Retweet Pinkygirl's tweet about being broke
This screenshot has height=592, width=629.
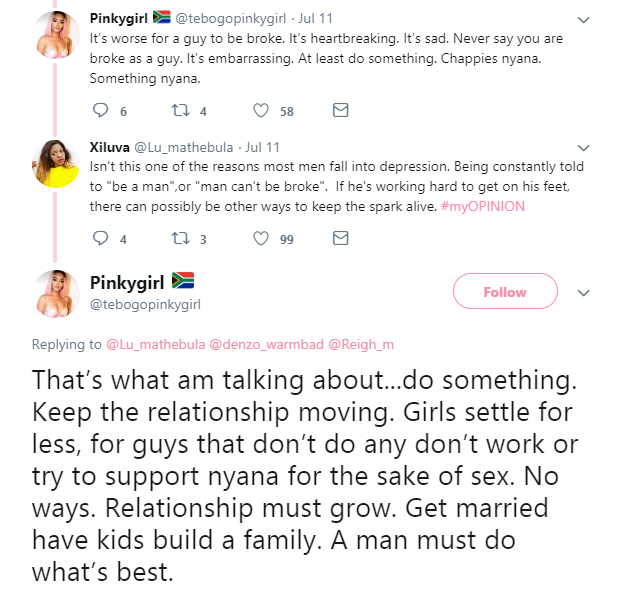(180, 110)
